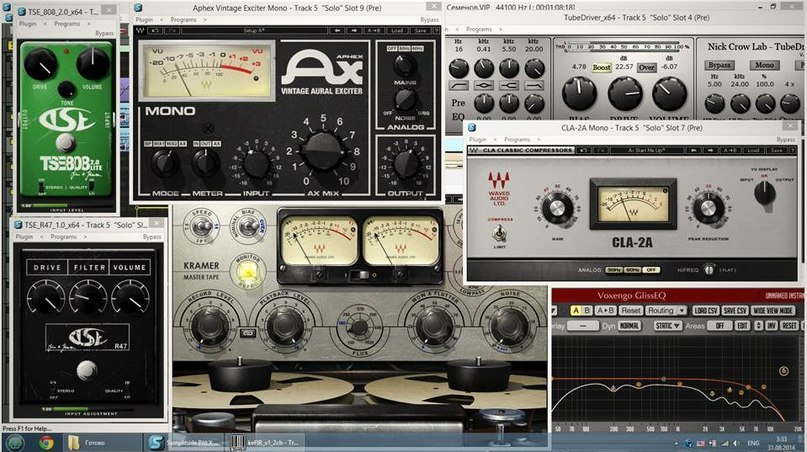Click next preset arrow in CLA-2A toolbar

point(710,150)
